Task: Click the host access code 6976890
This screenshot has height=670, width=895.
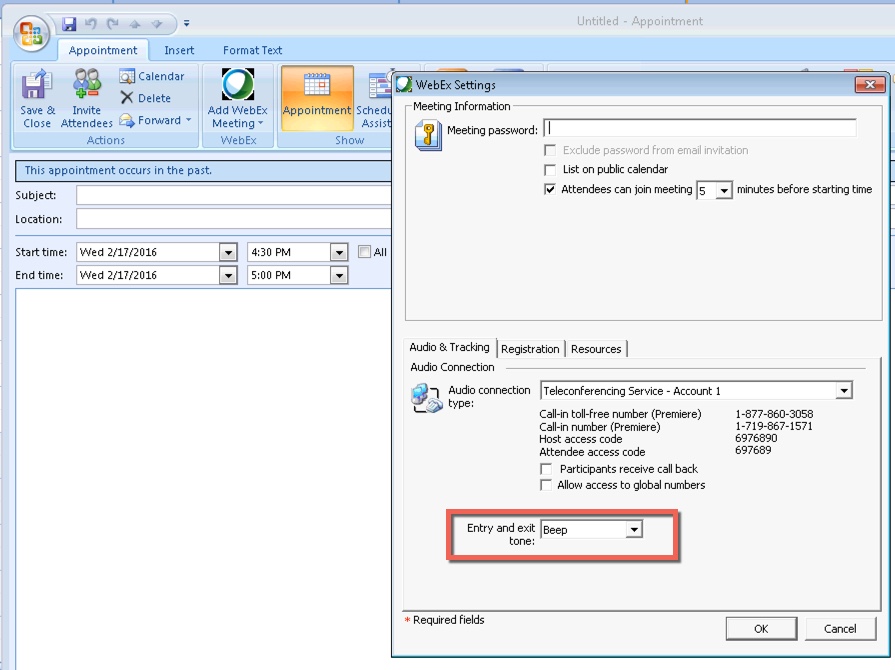Action: coord(756,438)
